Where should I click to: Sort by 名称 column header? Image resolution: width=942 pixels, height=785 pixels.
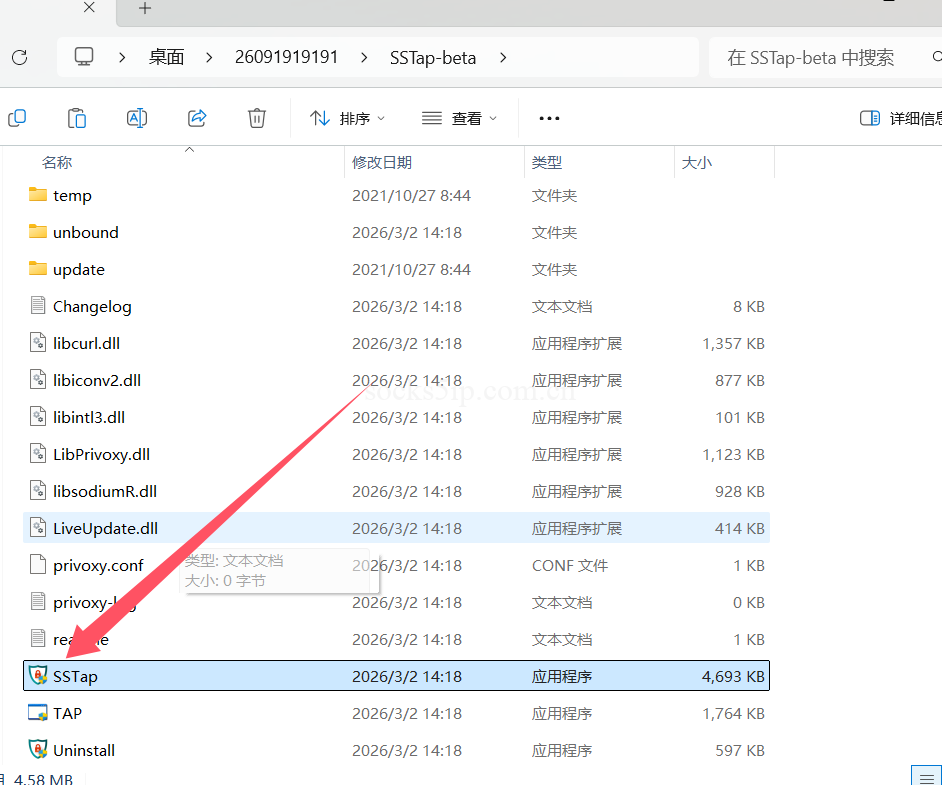click(x=57, y=162)
